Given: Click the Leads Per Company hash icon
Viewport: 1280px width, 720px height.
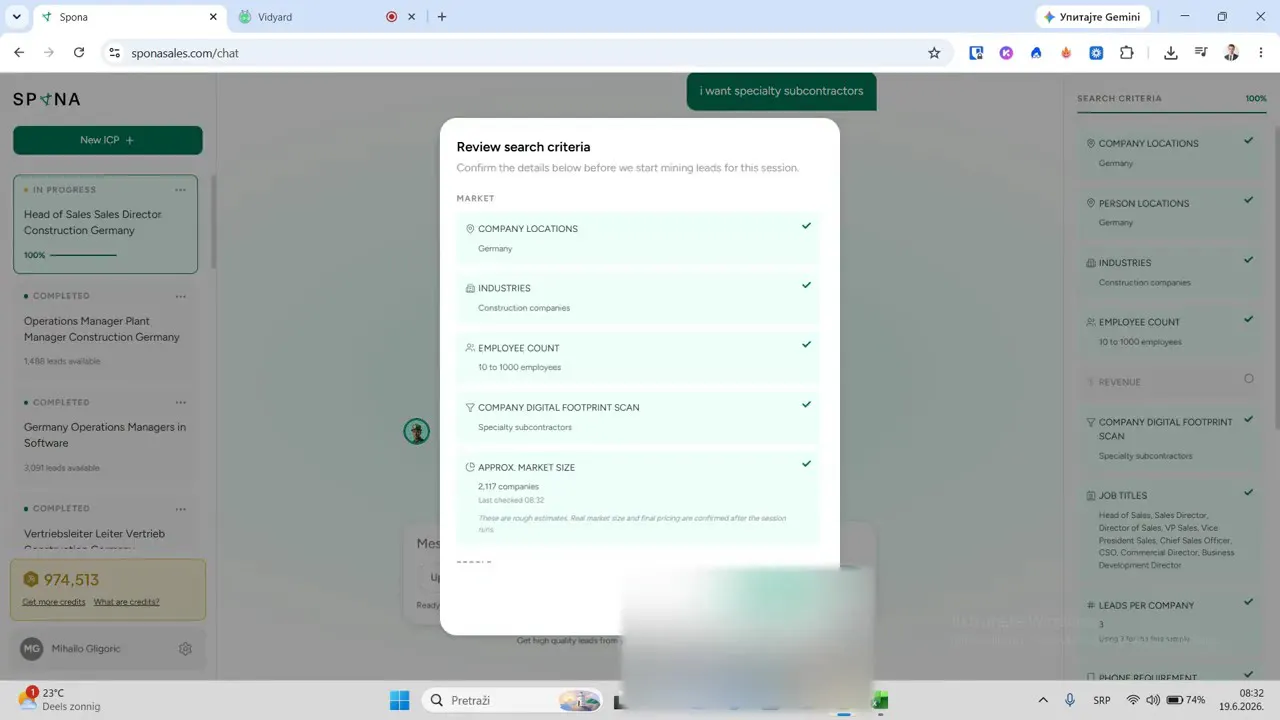Looking at the screenshot, I should coord(1091,606).
